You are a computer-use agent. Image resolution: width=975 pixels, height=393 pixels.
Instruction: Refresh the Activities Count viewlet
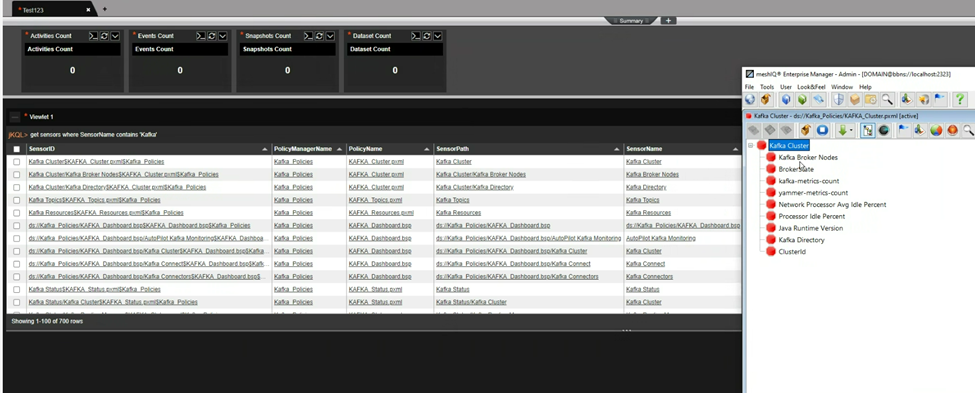pyautogui.click(x=104, y=36)
